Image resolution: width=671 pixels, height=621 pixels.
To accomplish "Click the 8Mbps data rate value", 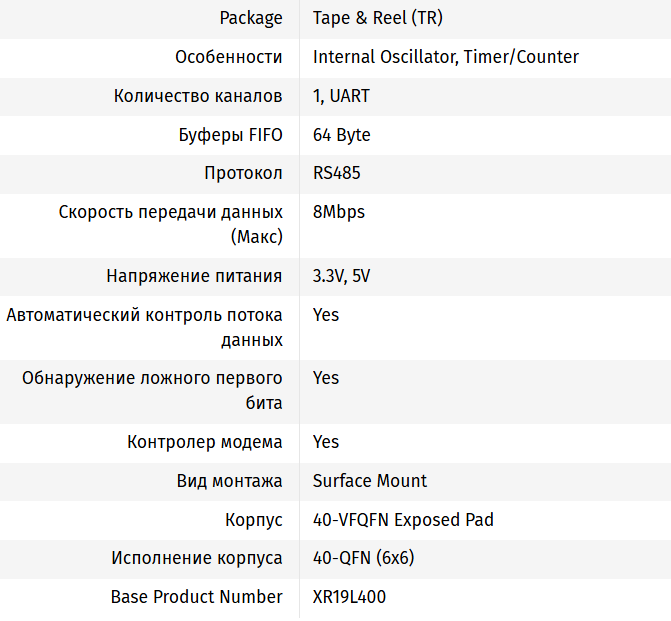I will point(338,212).
